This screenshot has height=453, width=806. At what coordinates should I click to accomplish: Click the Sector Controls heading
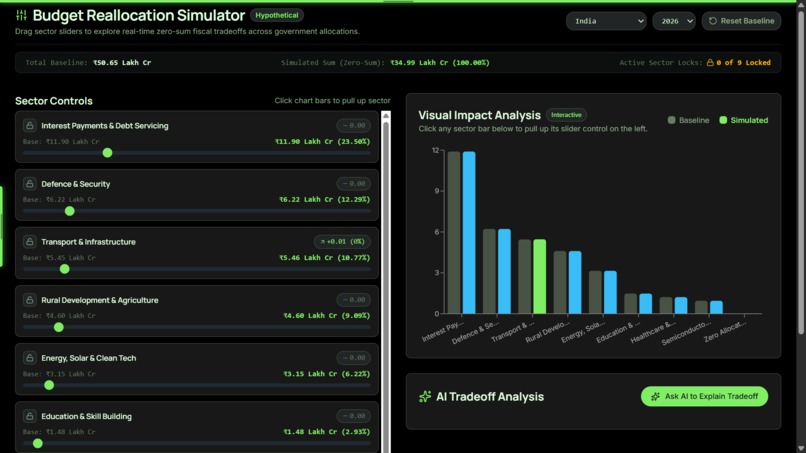(x=53, y=101)
